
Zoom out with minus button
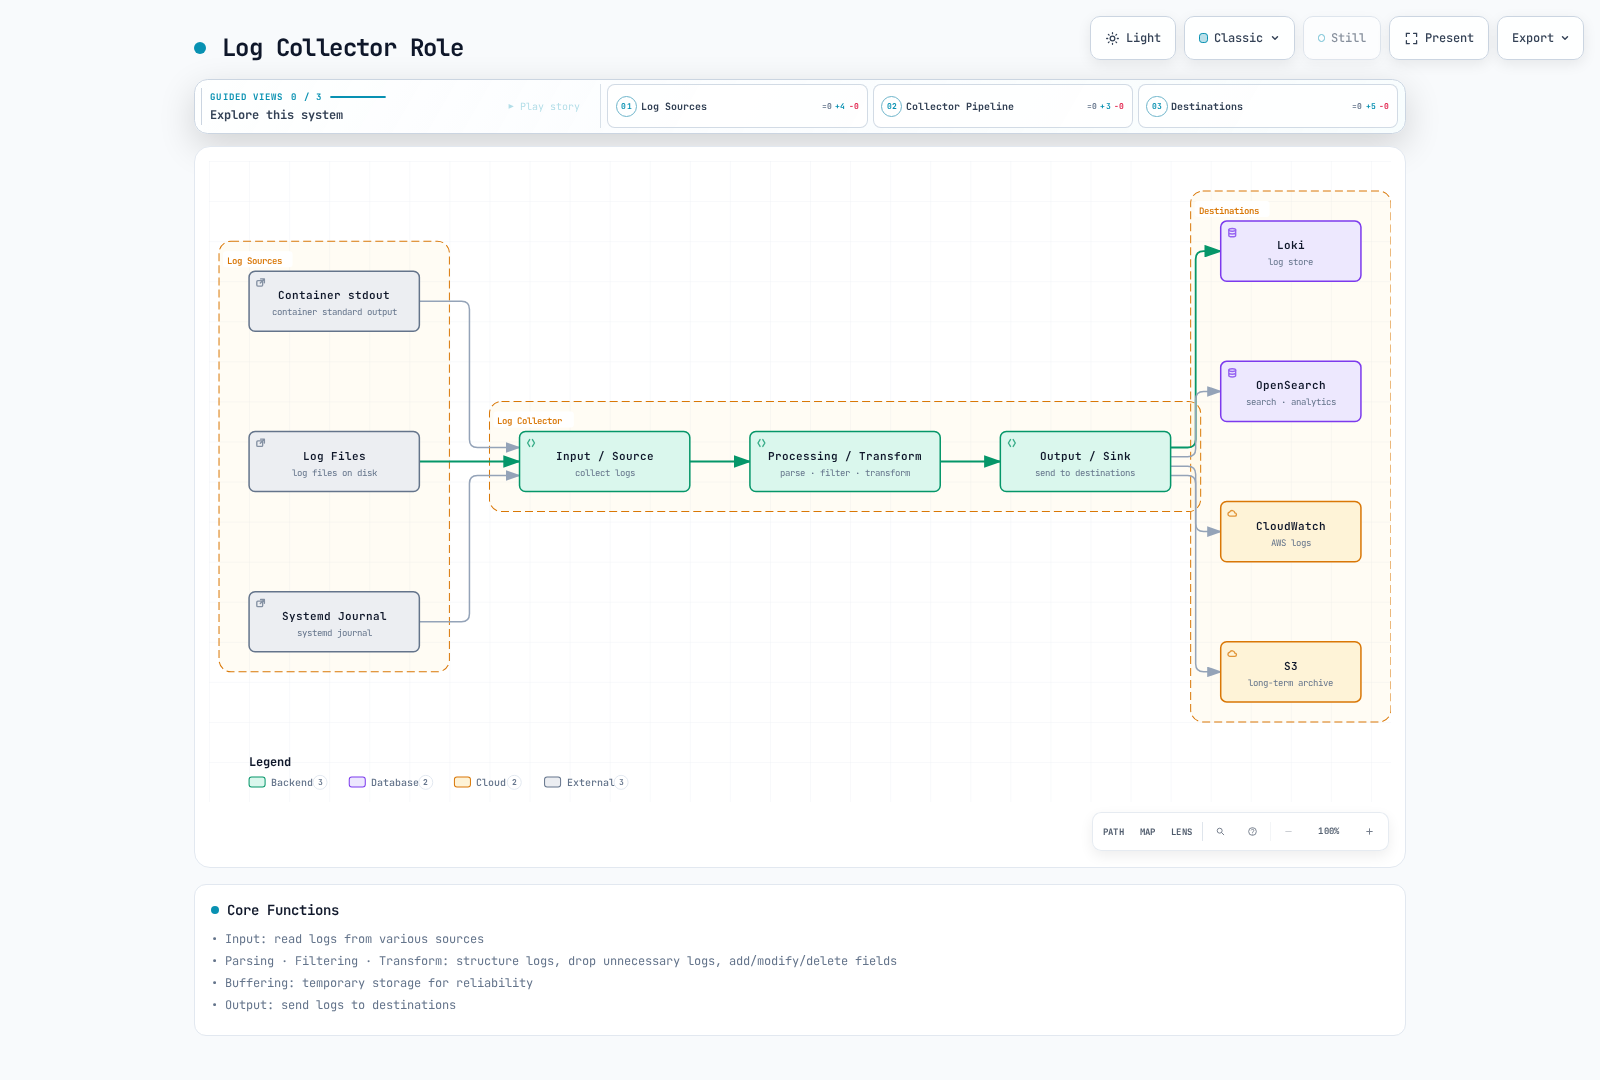[x=1288, y=831]
